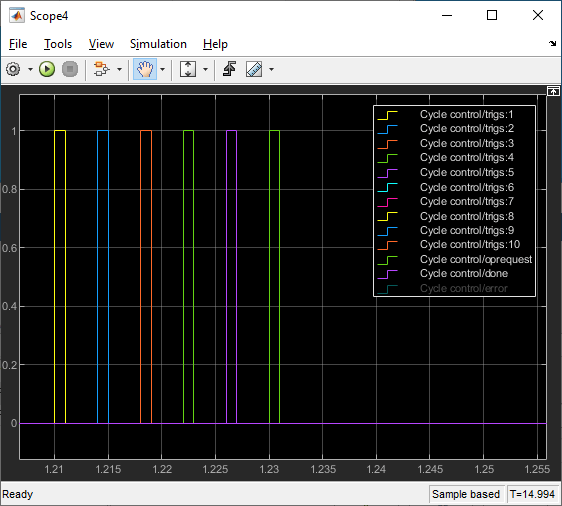Viewport: 562px width, 506px height.
Task: Expand the configuration properties dropdown arrow
Action: (x=30, y=70)
